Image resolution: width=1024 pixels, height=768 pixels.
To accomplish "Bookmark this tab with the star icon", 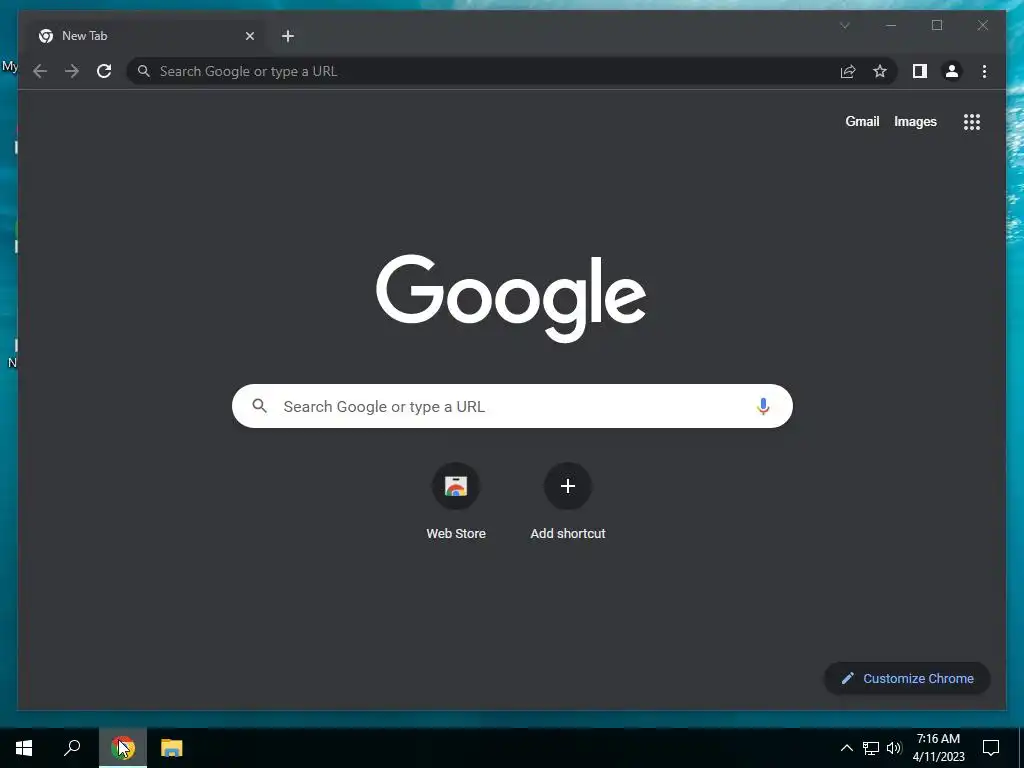I will [880, 71].
